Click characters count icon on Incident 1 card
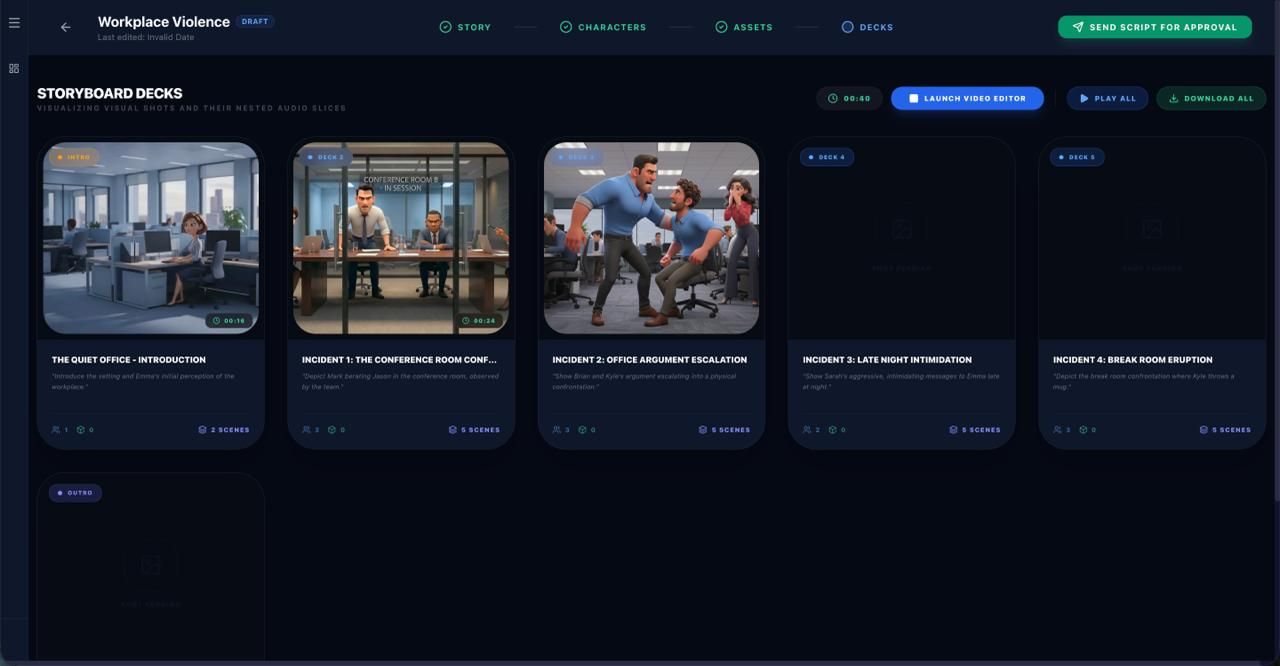1280x666 pixels. click(306, 430)
